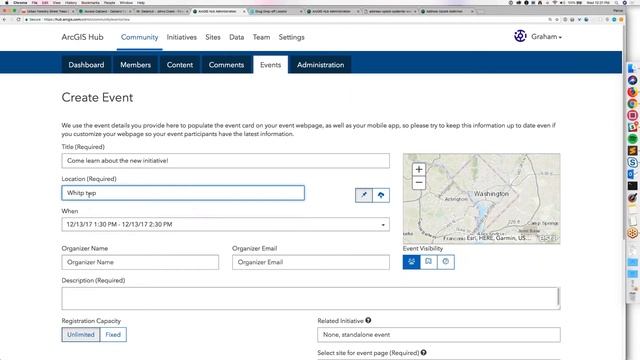Open help tooltip for Select site for event page
Screen dimensions: 640x360
[424, 353]
